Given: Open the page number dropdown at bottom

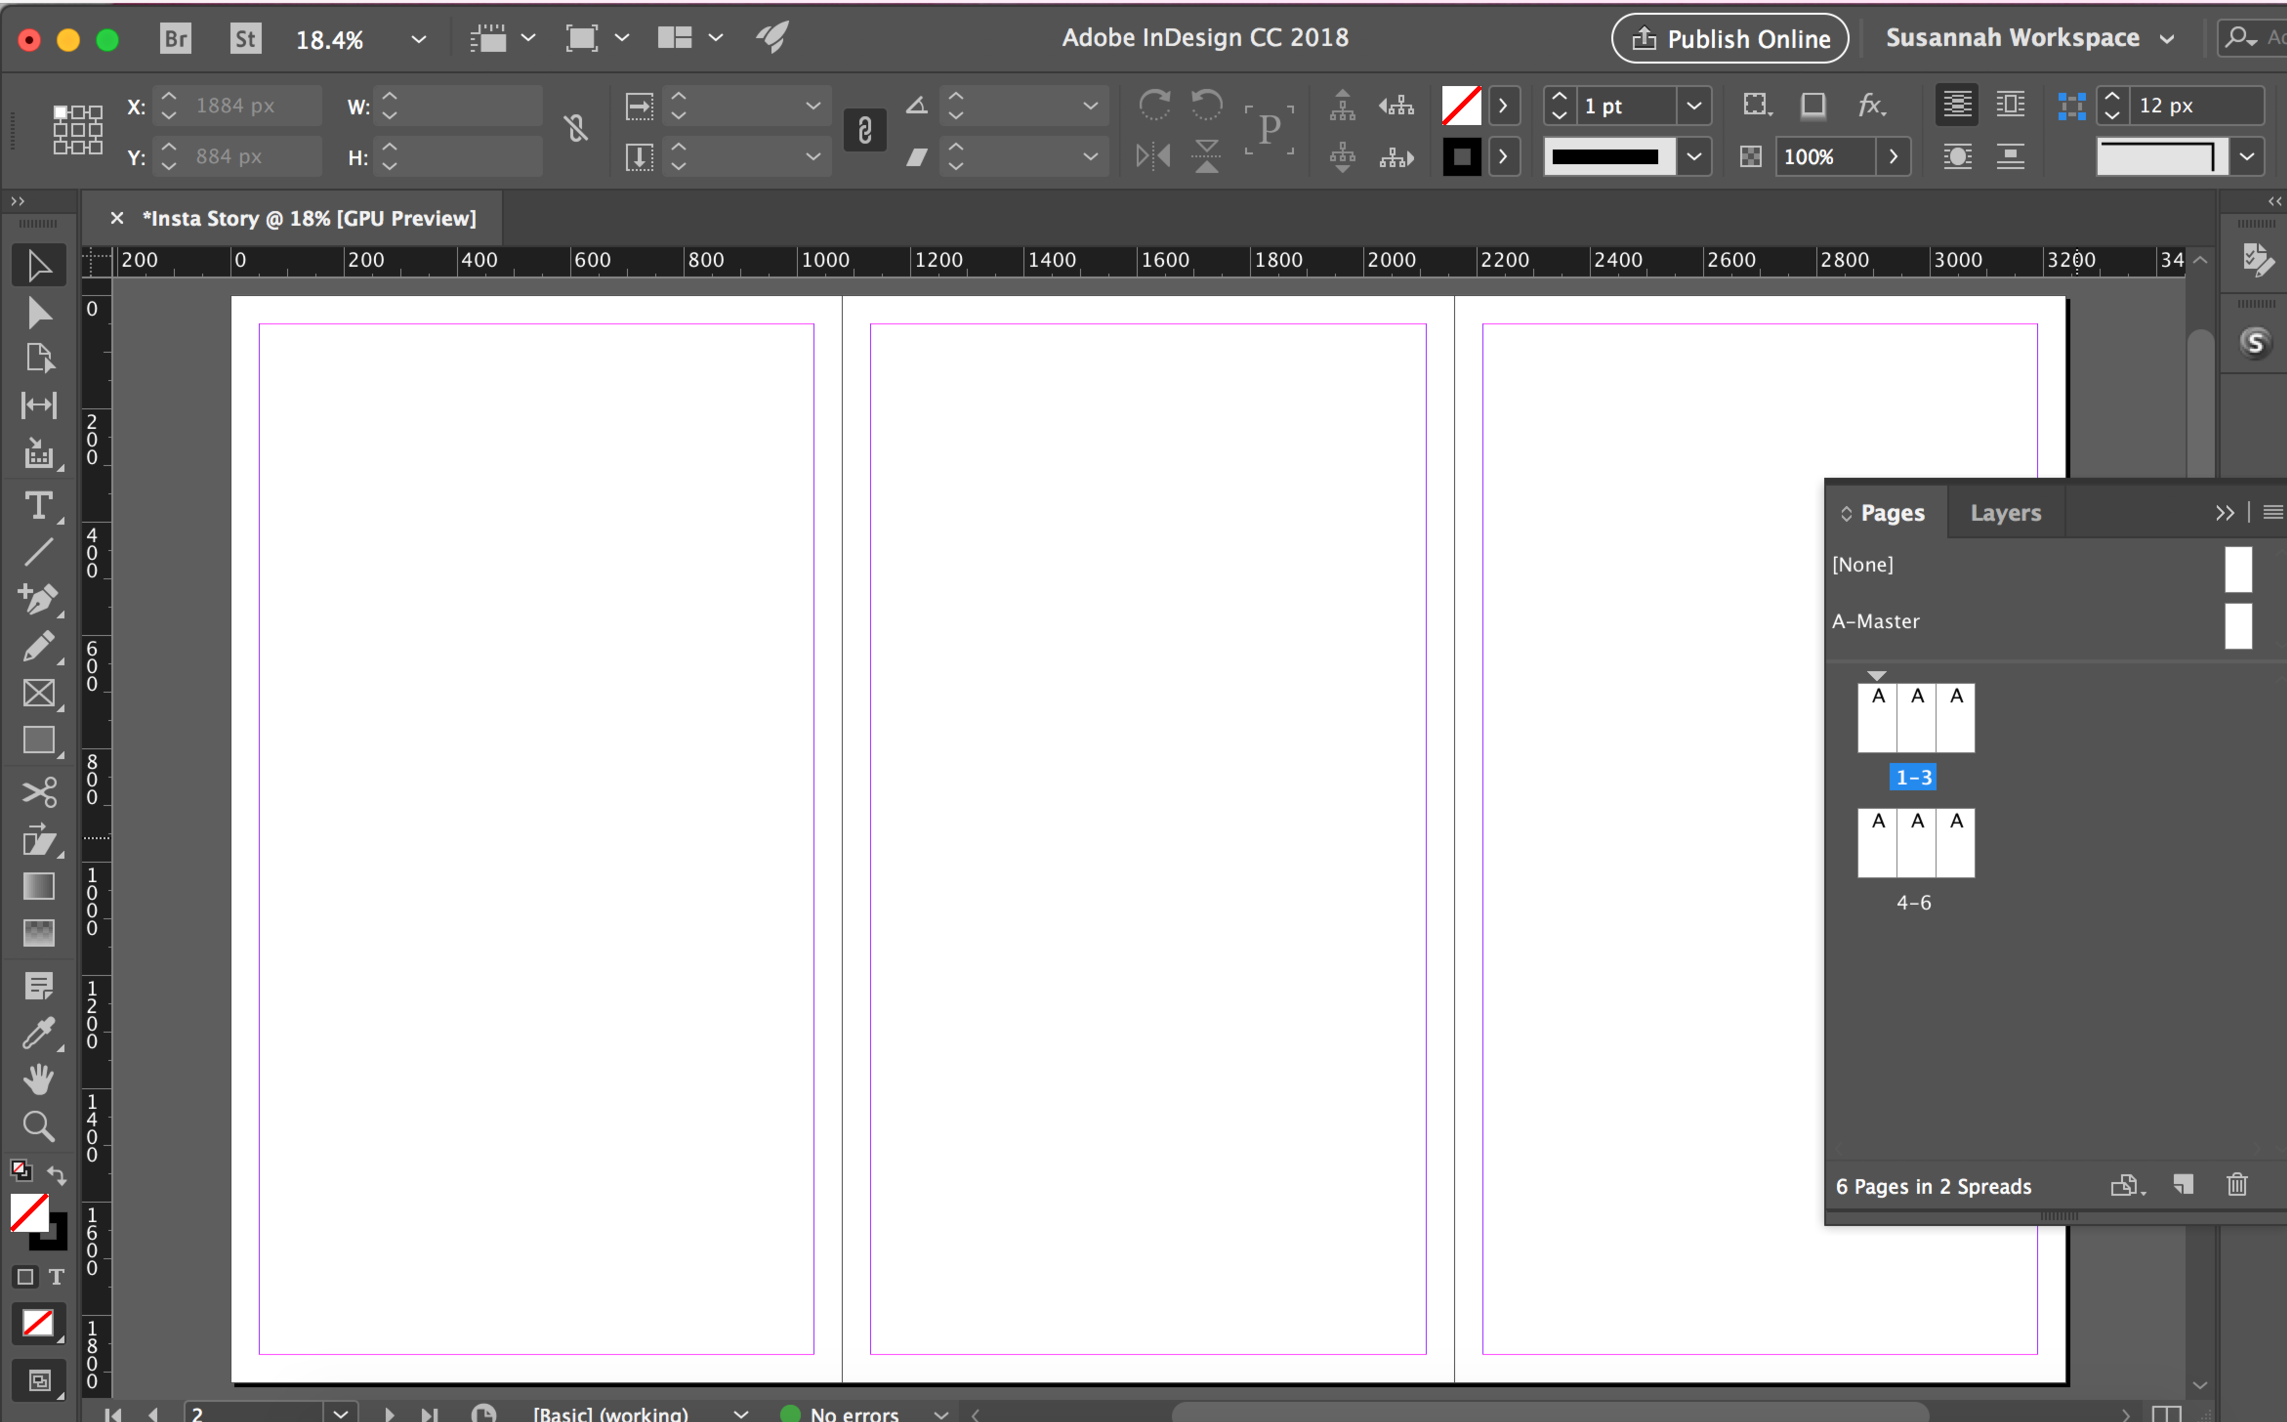Looking at the screenshot, I should coord(341,1413).
